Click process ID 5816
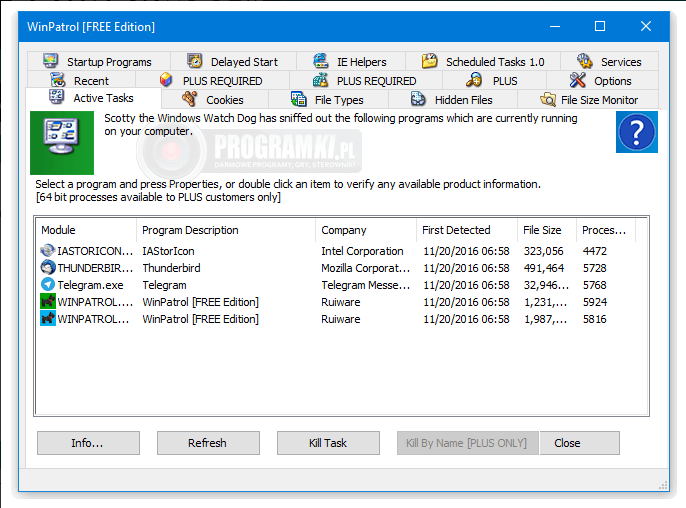Viewport: 686px width, 508px height. tap(595, 319)
